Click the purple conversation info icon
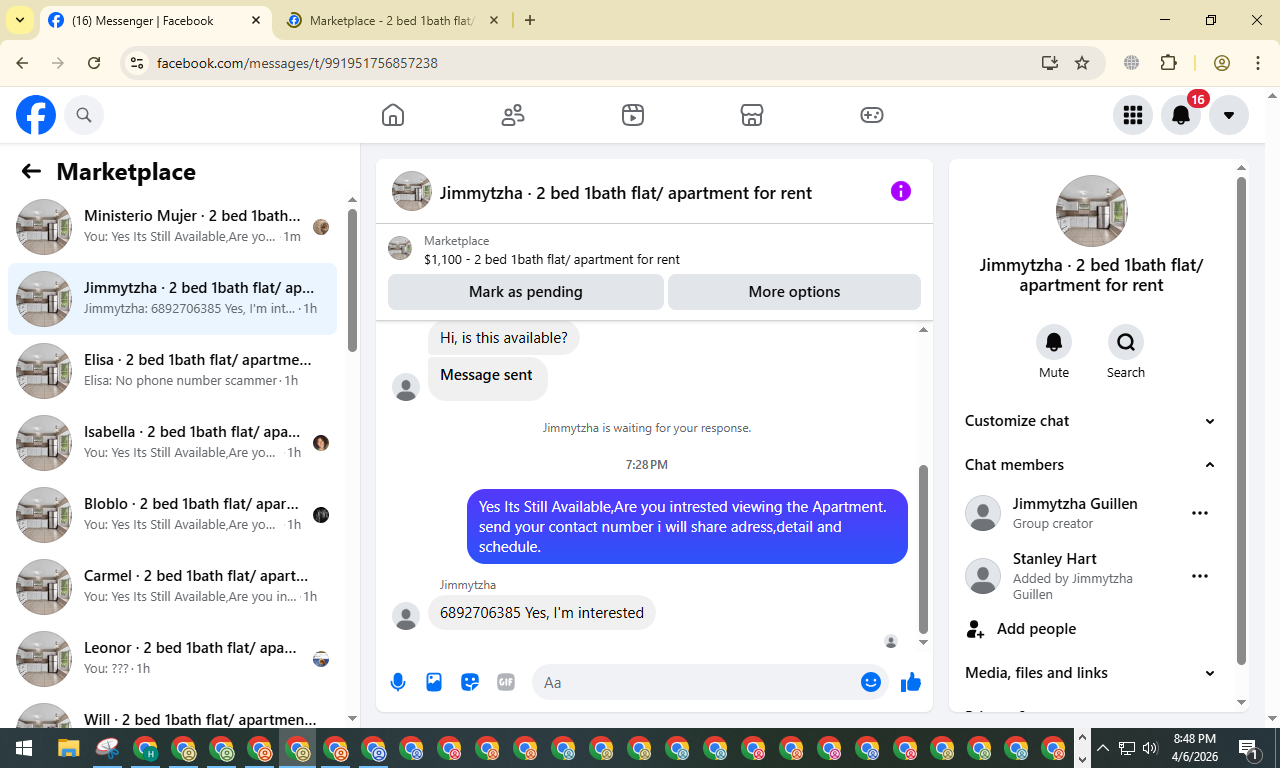Image resolution: width=1280 pixels, height=768 pixels. (x=901, y=191)
